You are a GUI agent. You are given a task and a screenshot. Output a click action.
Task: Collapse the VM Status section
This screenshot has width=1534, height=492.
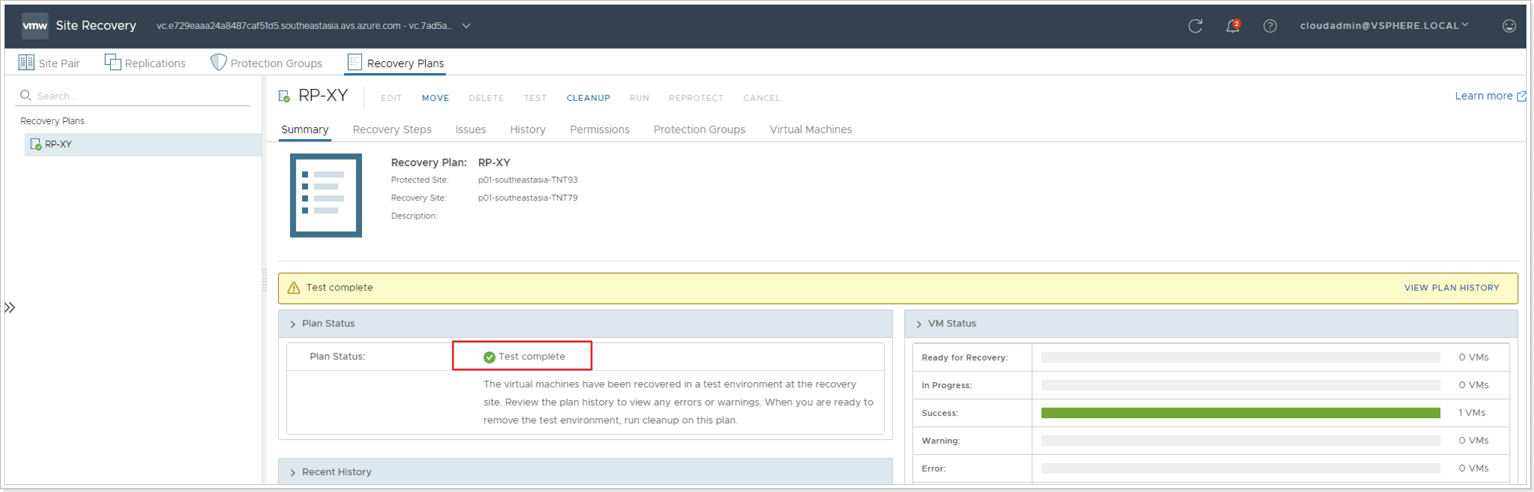pyautogui.click(x=919, y=324)
